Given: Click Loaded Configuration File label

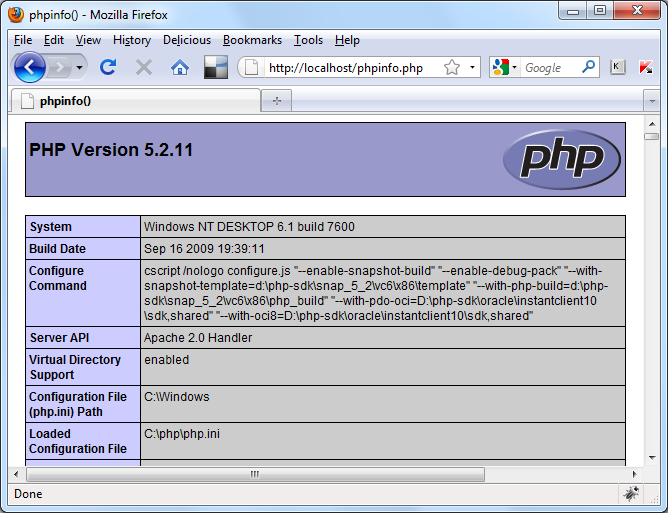Looking at the screenshot, I should pos(78,441).
